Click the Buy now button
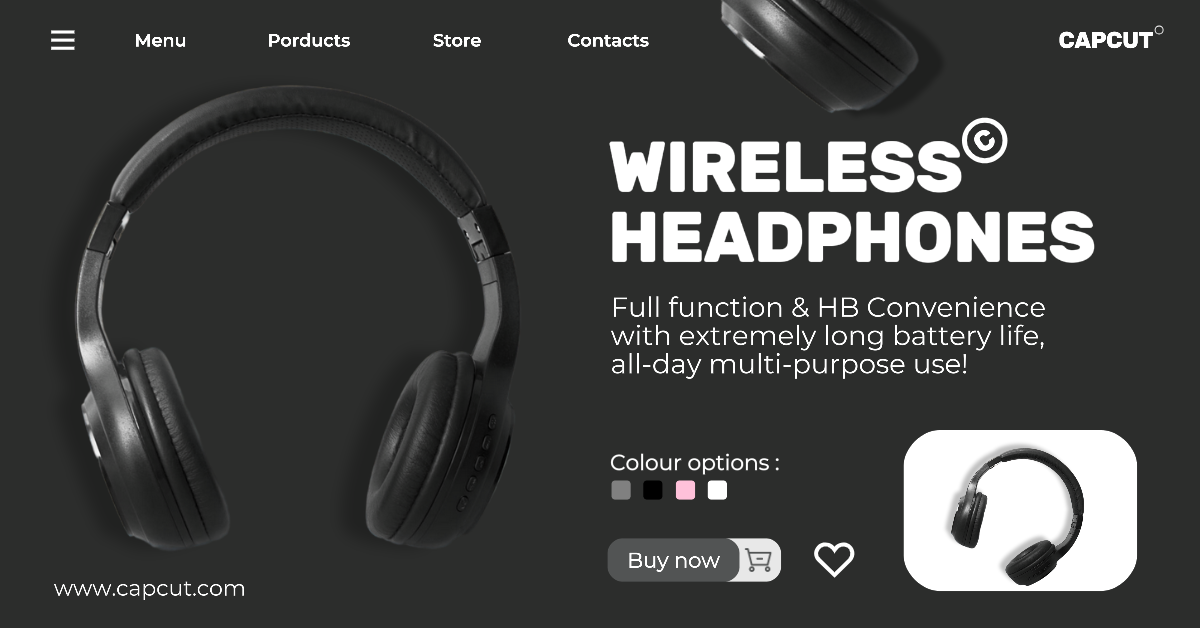This screenshot has width=1200, height=628. click(674, 560)
